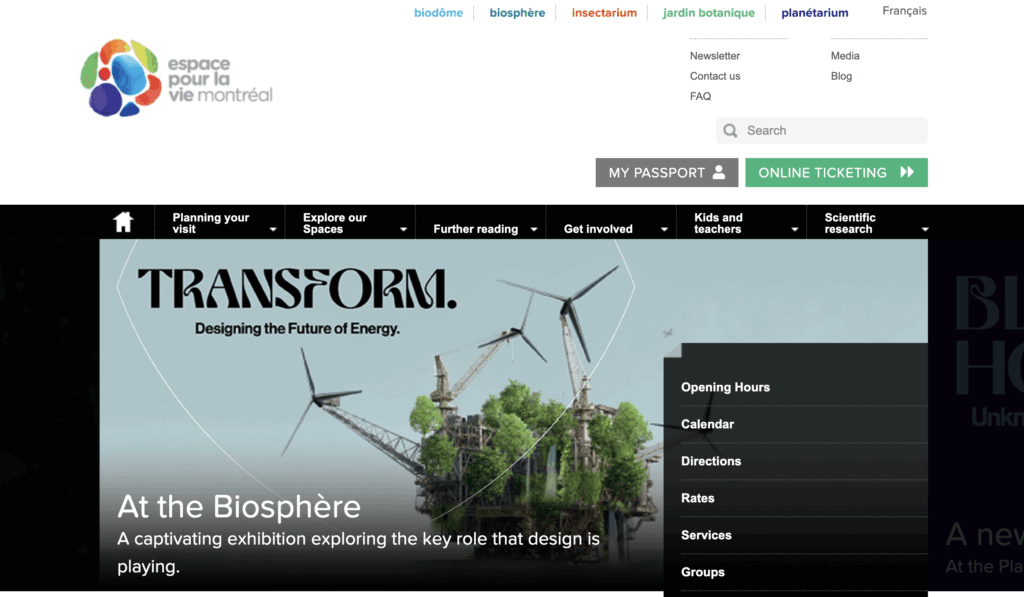Image resolution: width=1024 pixels, height=597 pixels.
Task: Visit the biosphère site link
Action: pos(517,12)
